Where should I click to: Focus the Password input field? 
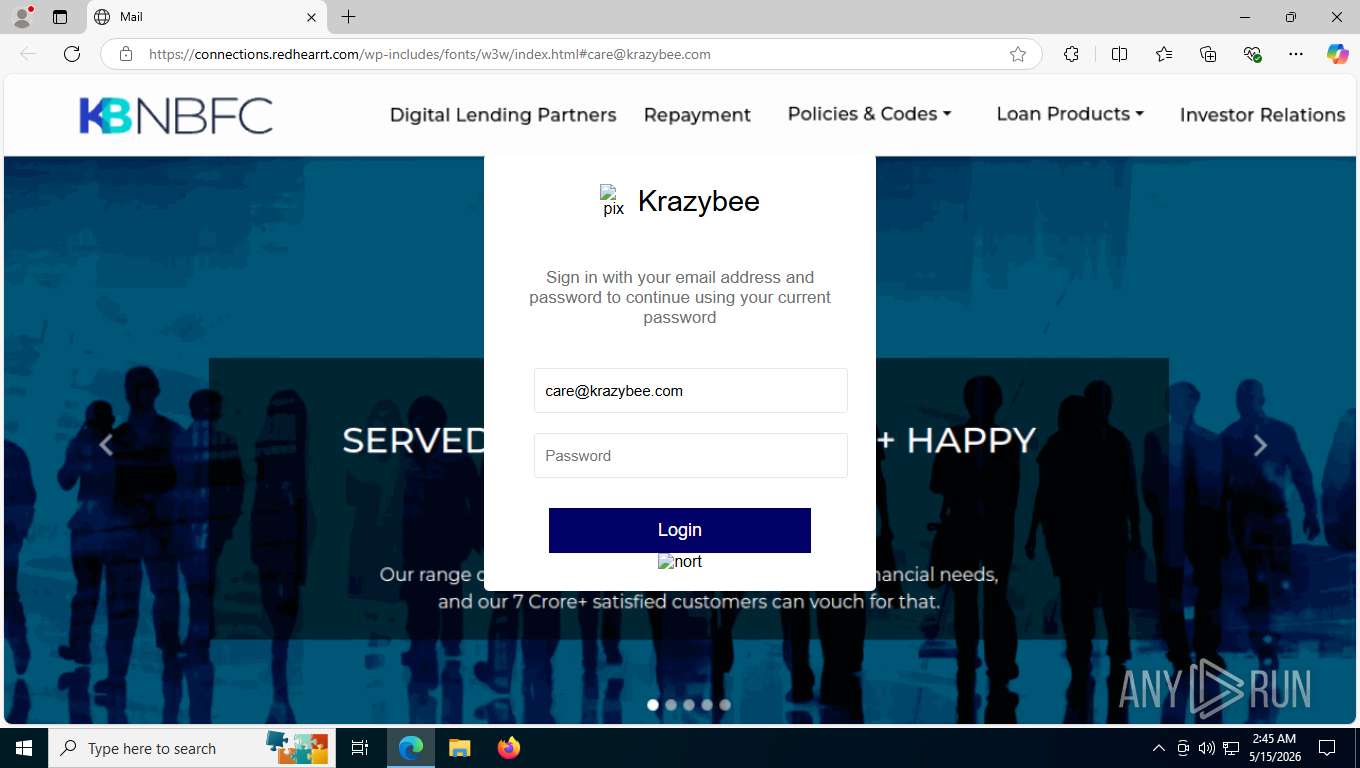coord(691,456)
